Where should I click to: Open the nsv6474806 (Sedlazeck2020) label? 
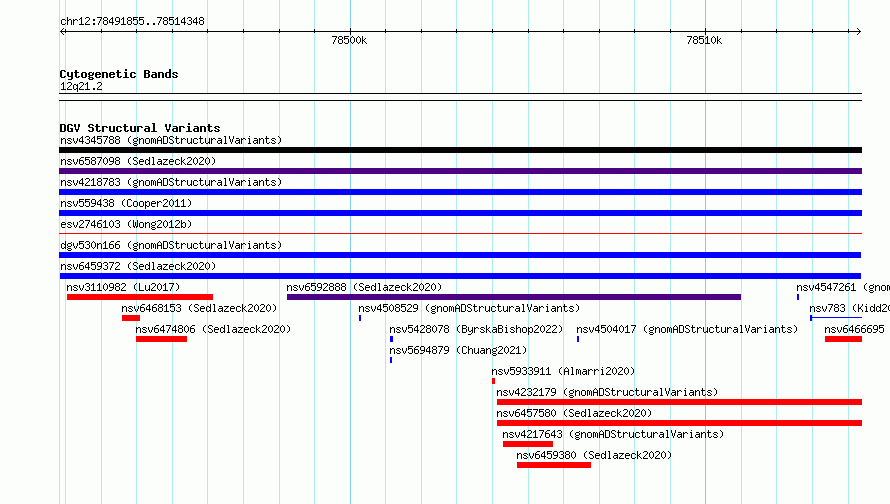[213, 329]
